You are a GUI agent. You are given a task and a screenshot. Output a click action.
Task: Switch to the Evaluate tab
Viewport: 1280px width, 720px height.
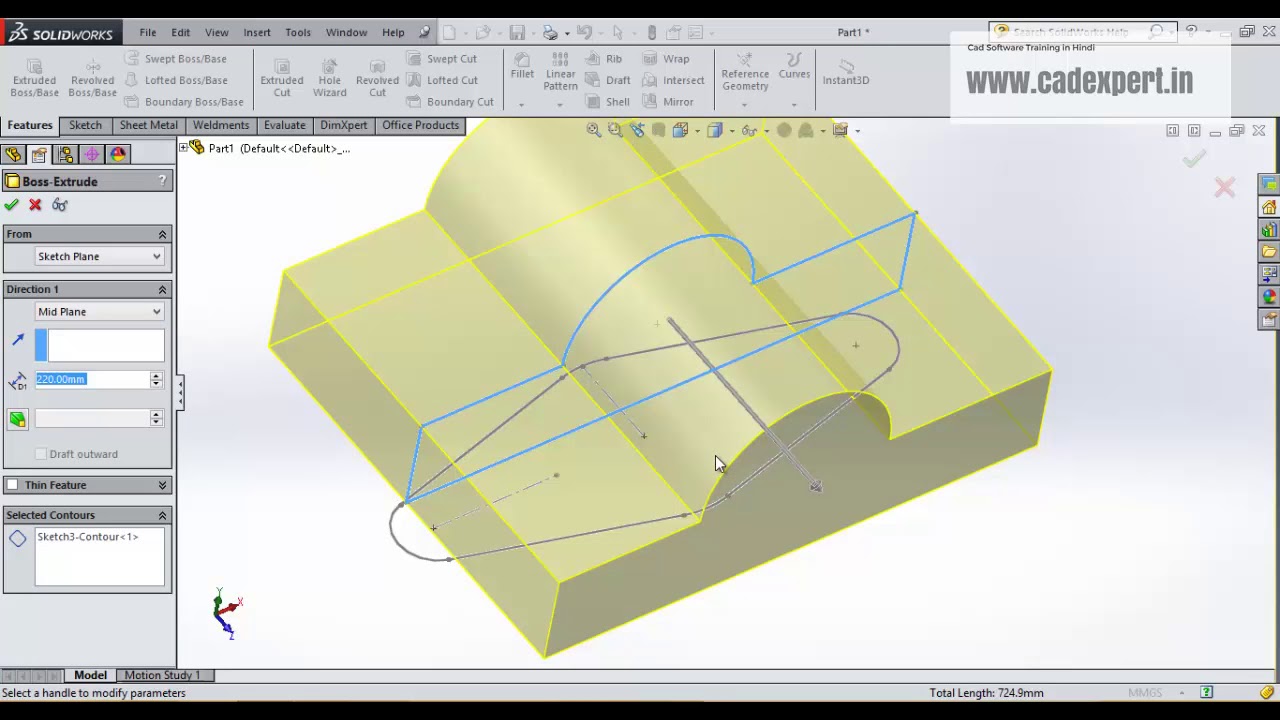285,125
